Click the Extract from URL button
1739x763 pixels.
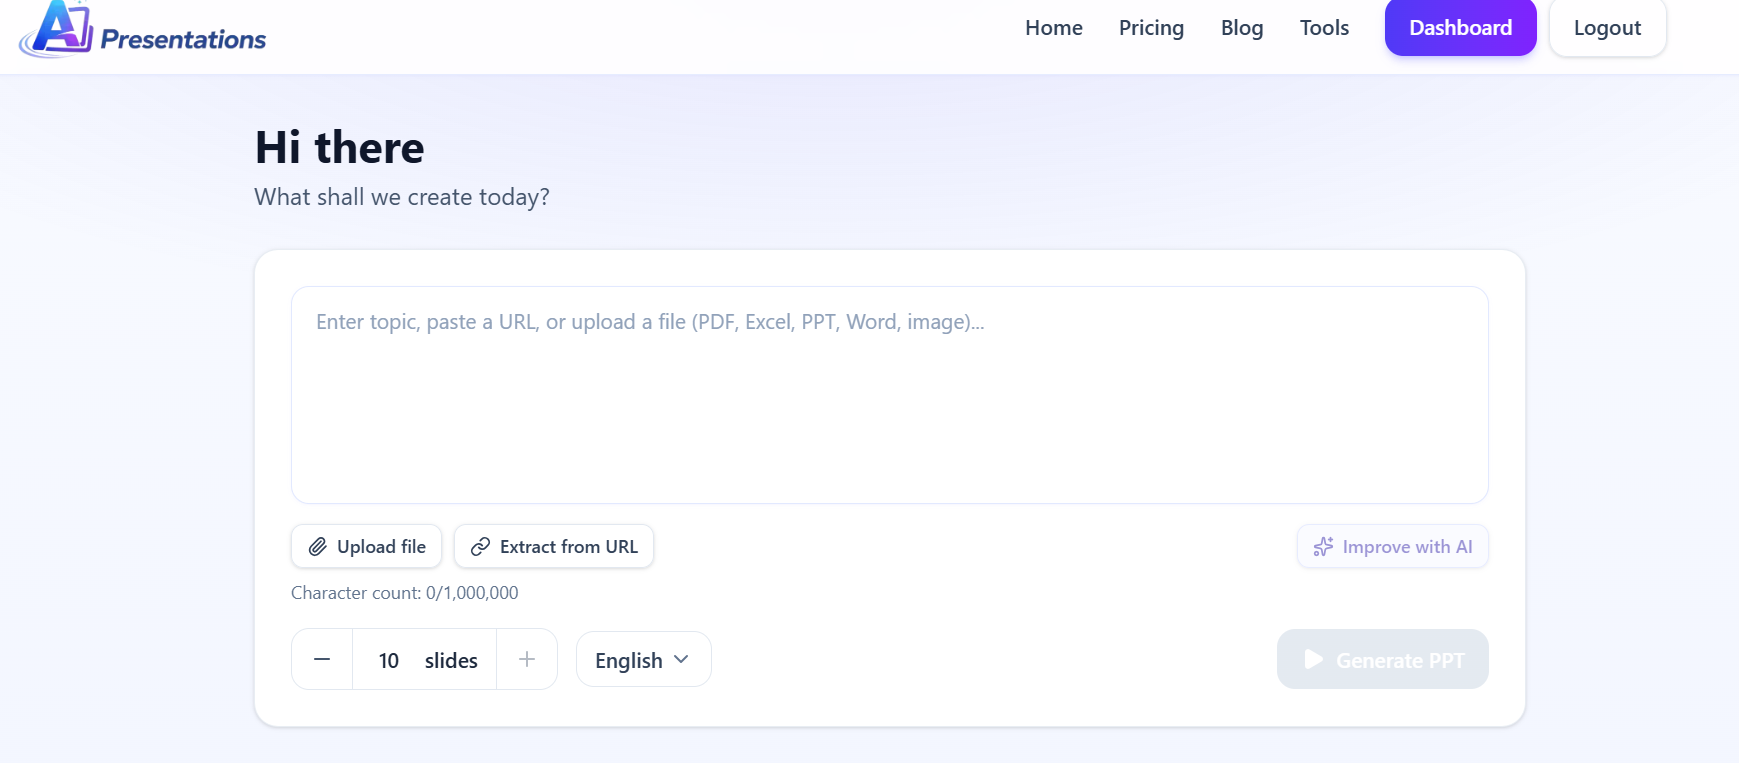coord(553,546)
